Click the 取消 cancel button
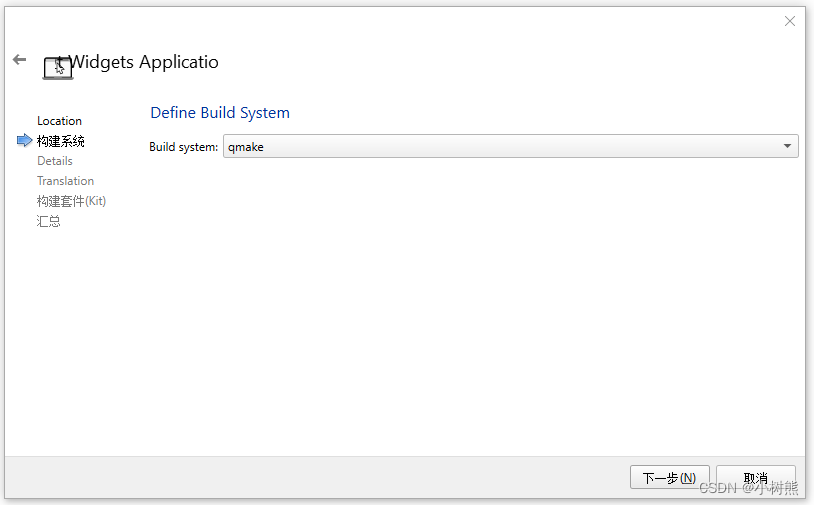 click(755, 477)
